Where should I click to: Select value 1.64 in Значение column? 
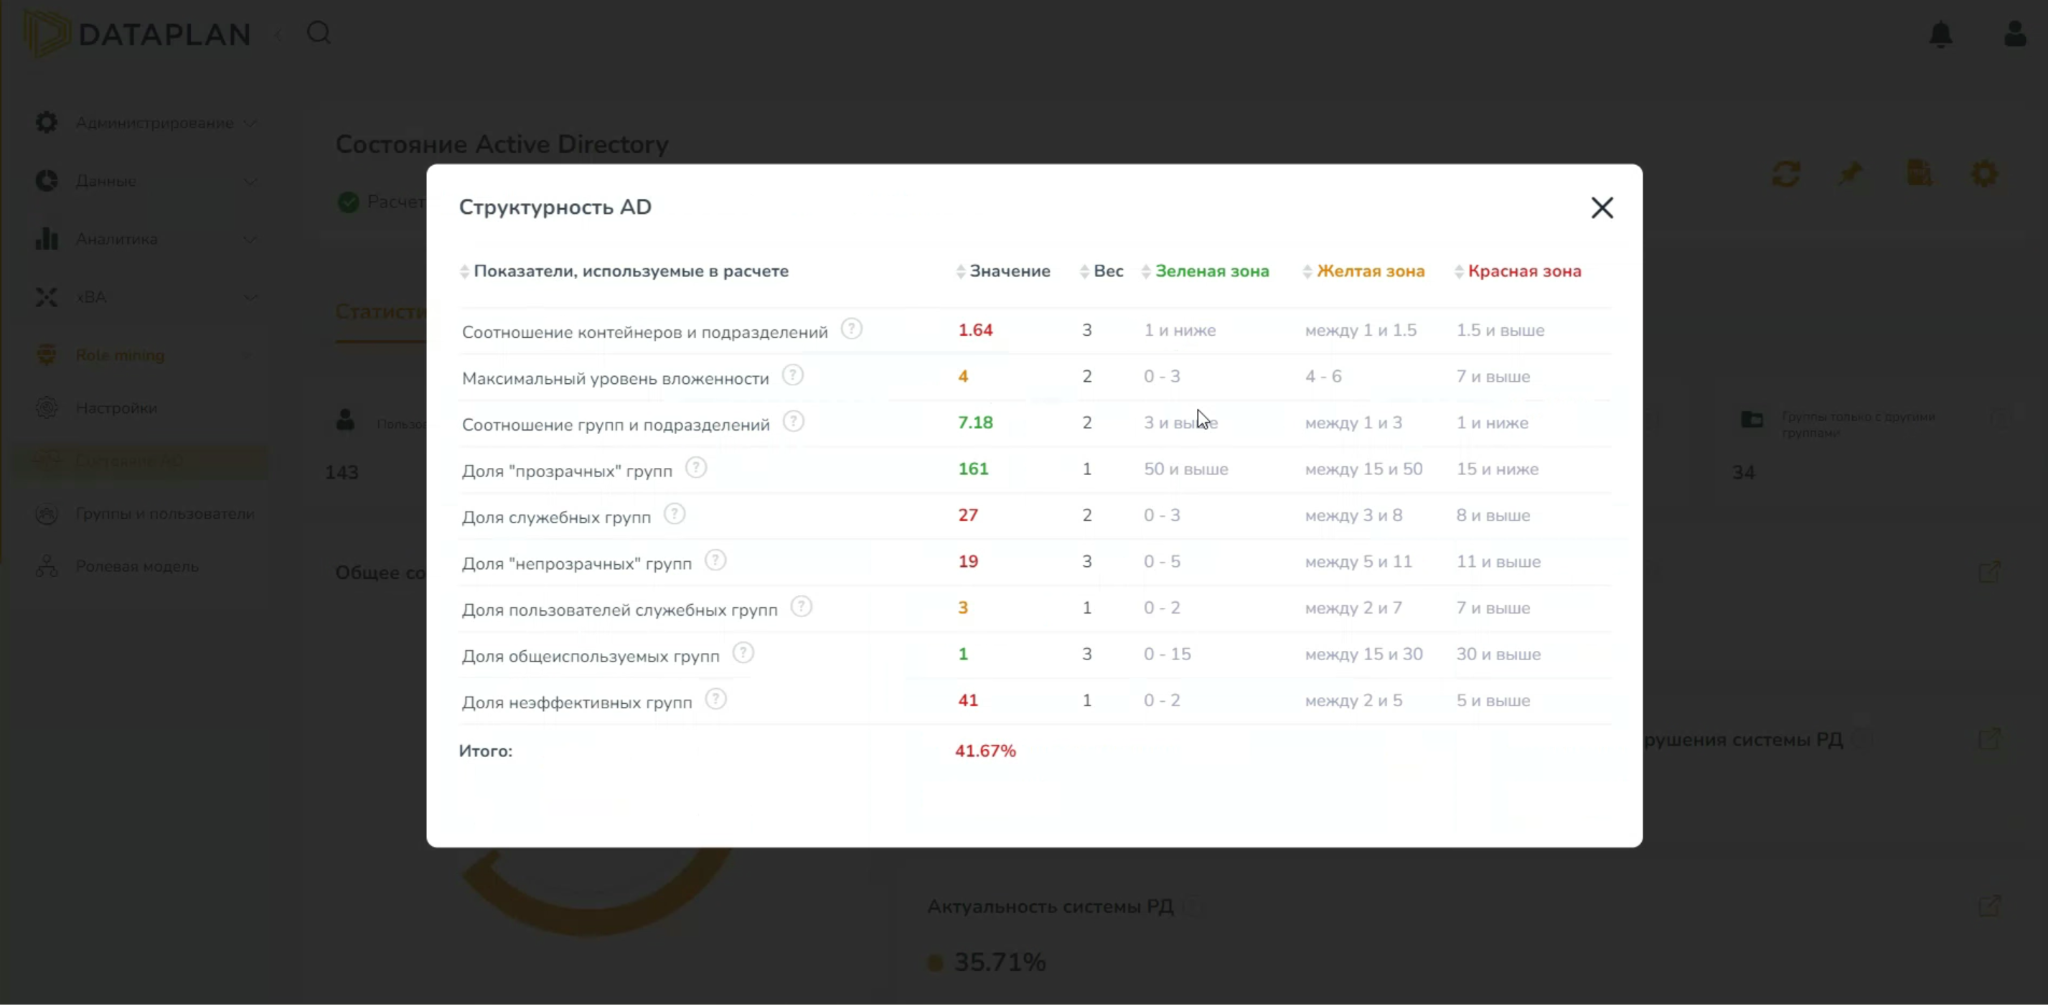click(975, 330)
